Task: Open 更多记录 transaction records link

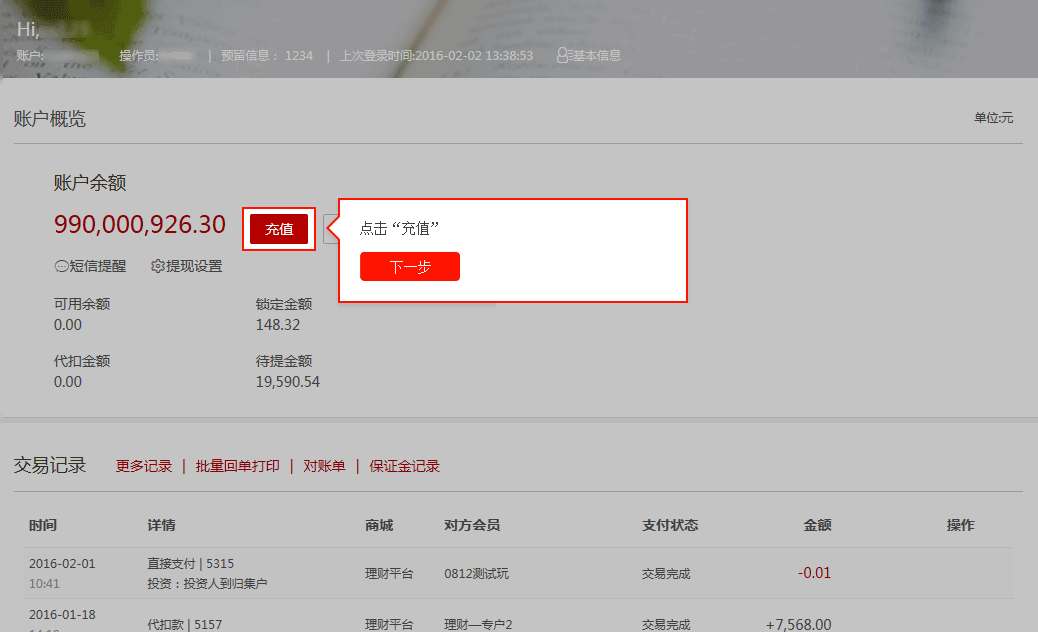Action: (144, 466)
